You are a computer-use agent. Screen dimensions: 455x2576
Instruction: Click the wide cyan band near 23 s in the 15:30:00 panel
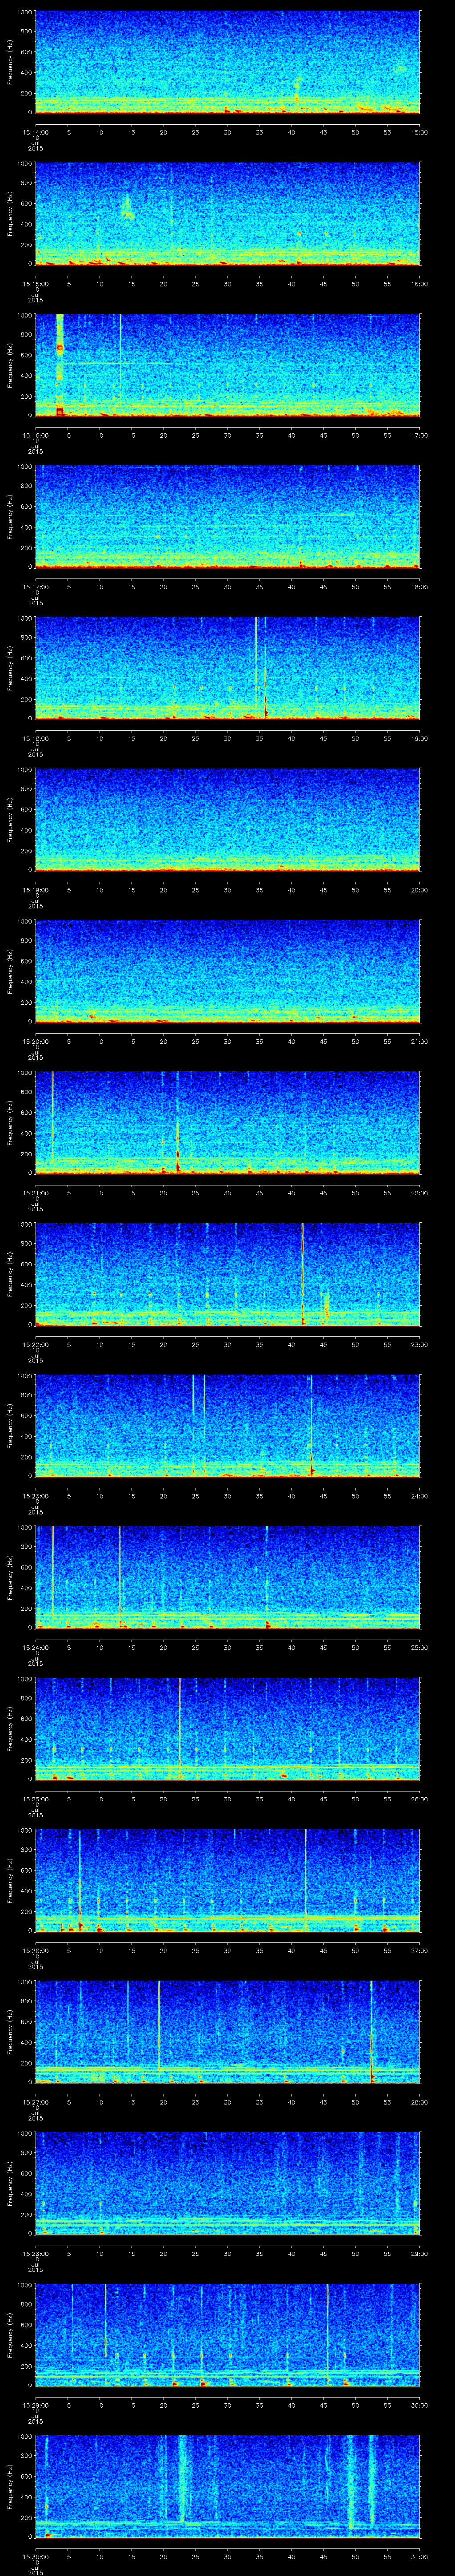coord(182,2480)
